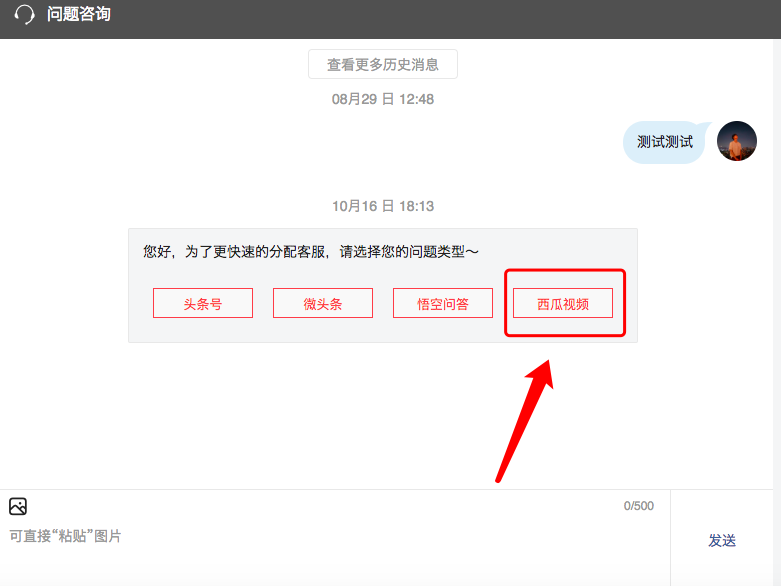Click the 08月29日 12:48 timestamp
The height and width of the screenshot is (586, 781).
383,99
